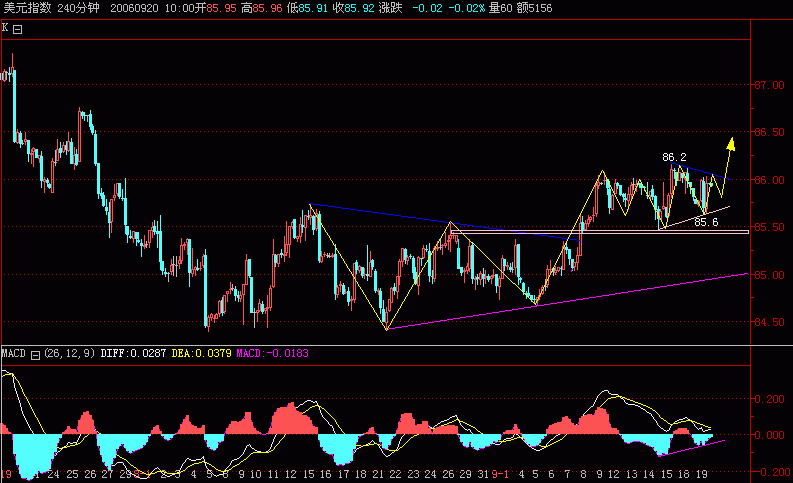Open the MACD parameters (26,12,9)
The image size is (793, 483).
pyautogui.click(x=69, y=353)
